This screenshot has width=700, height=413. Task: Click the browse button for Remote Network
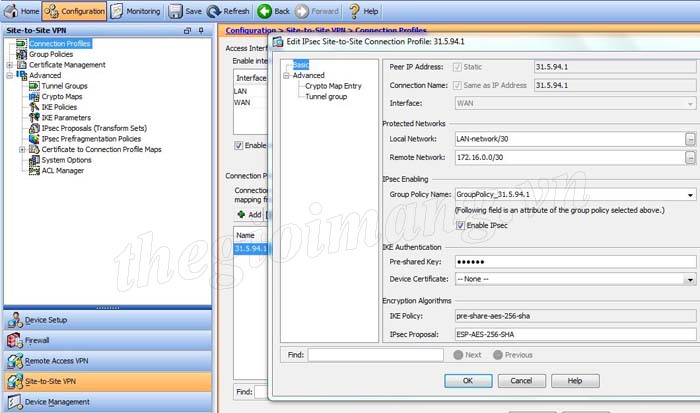(690, 157)
